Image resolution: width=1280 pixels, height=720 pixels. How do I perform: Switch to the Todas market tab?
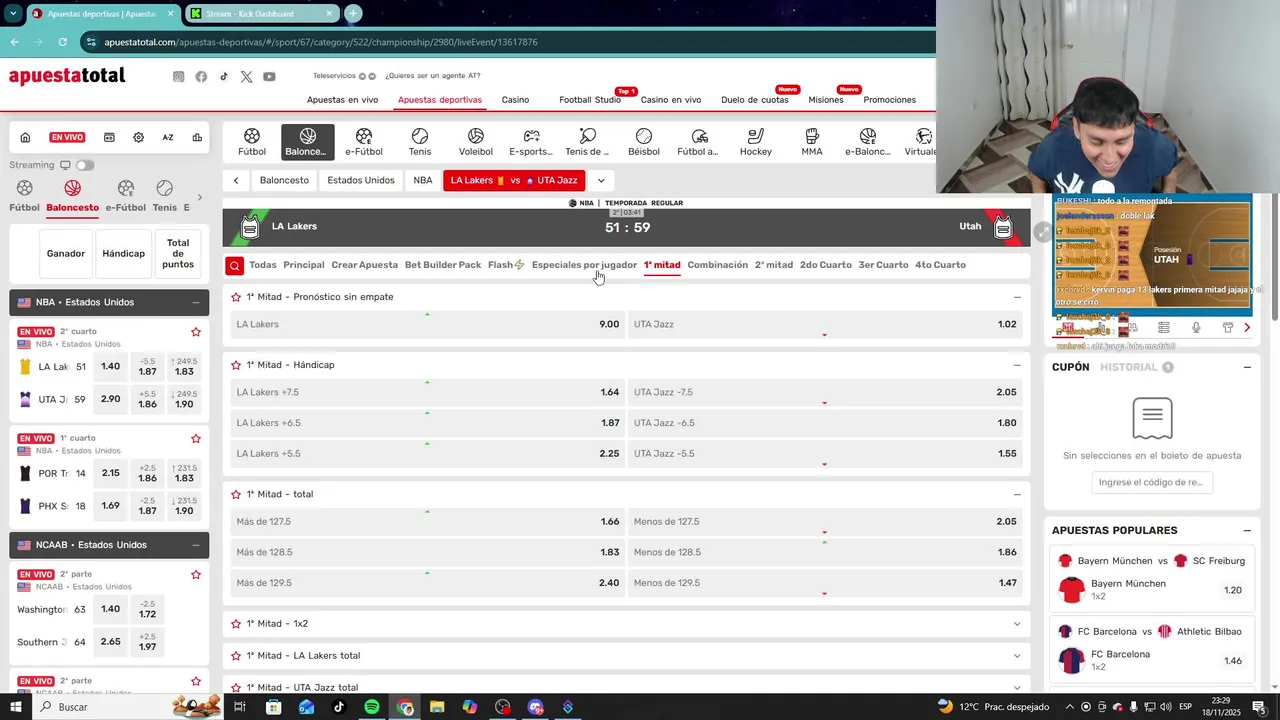[263, 265]
